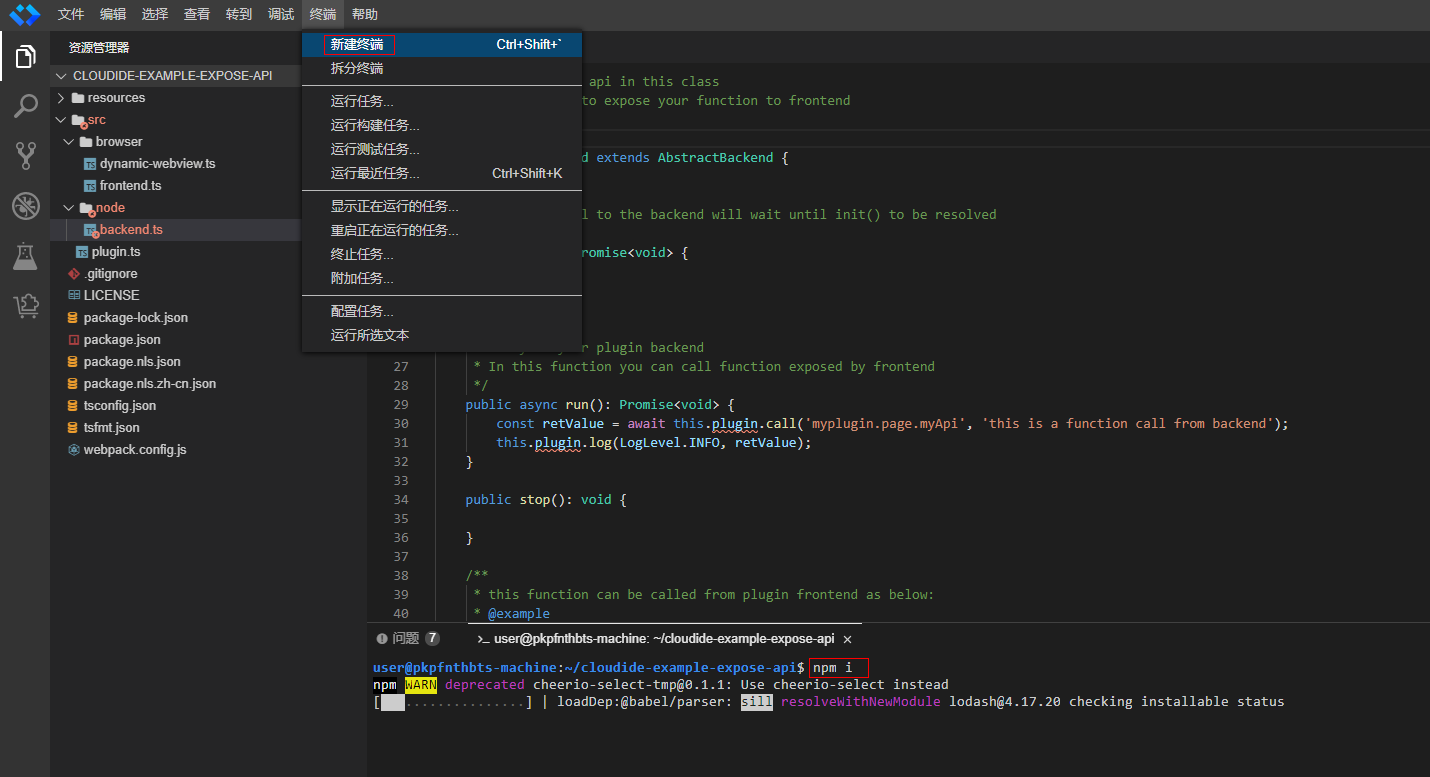The height and width of the screenshot is (777, 1430).
Task: Collapse the src folder
Action: pos(96,120)
